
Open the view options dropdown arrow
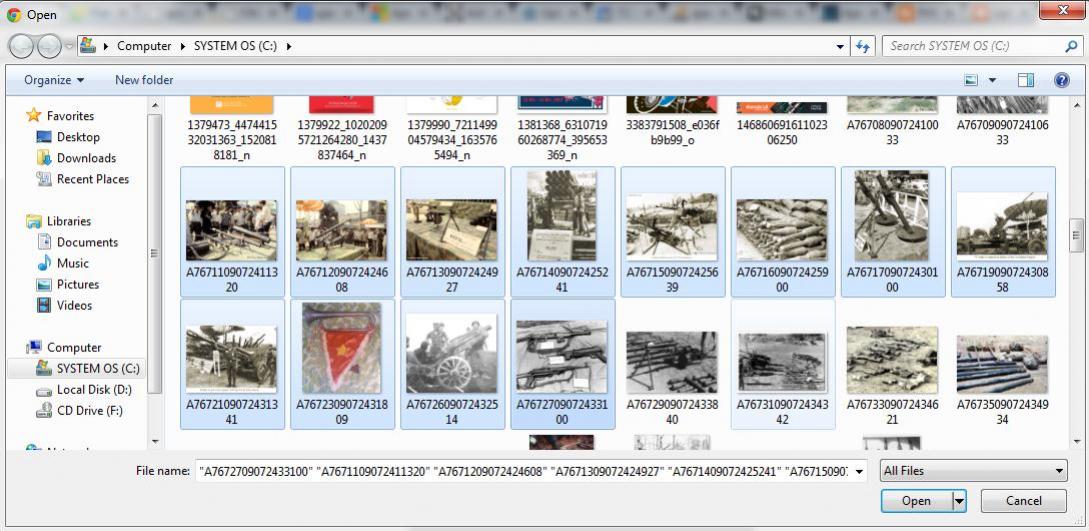pyautogui.click(x=992, y=81)
